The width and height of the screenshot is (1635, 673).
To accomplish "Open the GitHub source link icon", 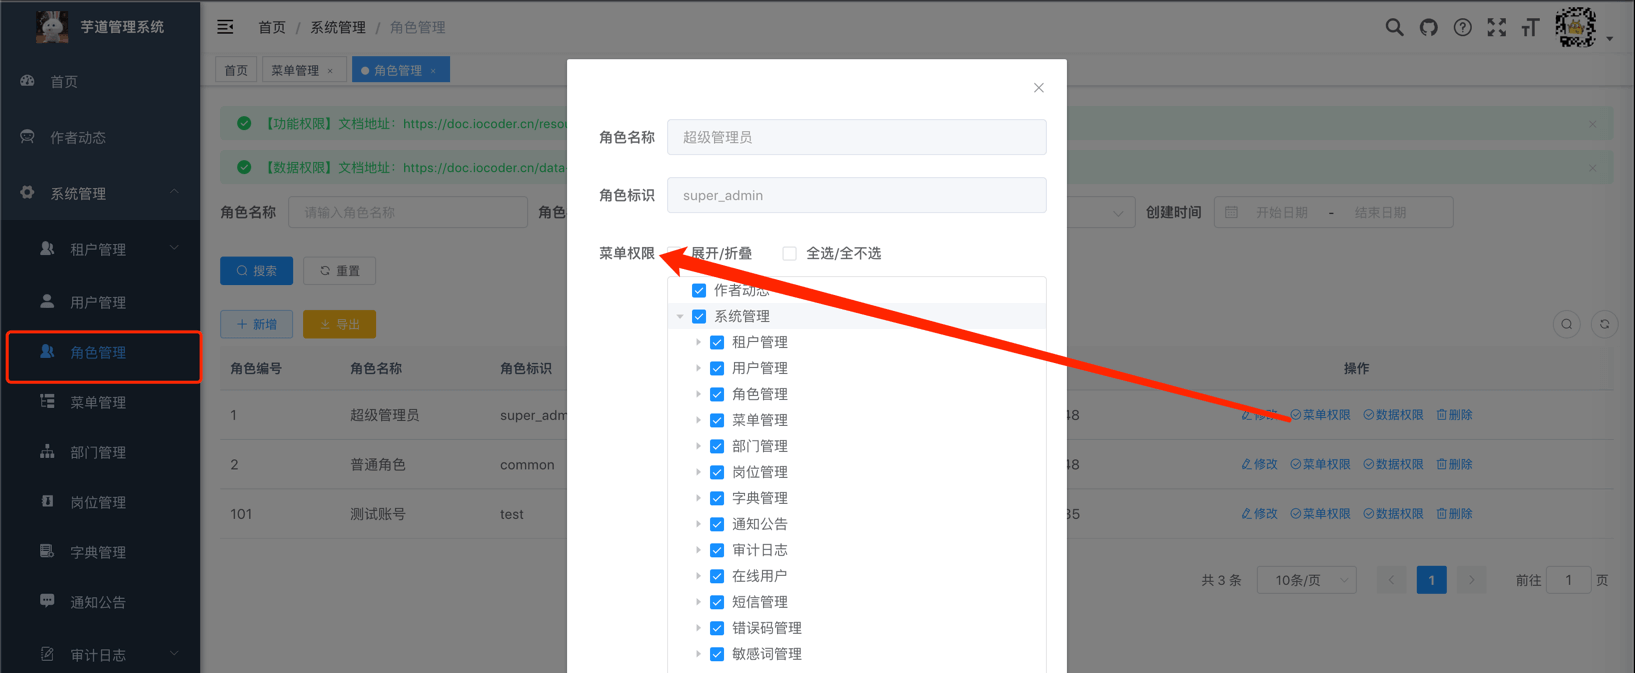I will tap(1428, 28).
